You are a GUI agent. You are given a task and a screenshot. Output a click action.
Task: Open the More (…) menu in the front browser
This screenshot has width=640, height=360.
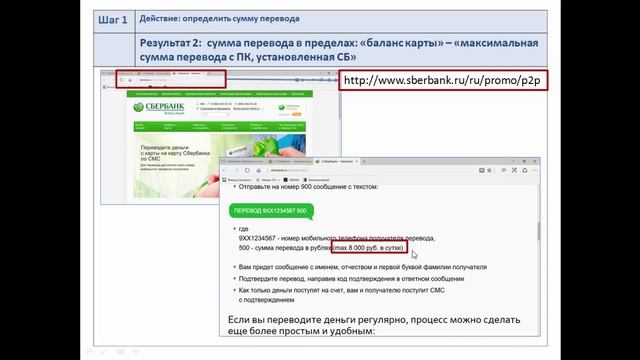pyautogui.click(x=535, y=170)
